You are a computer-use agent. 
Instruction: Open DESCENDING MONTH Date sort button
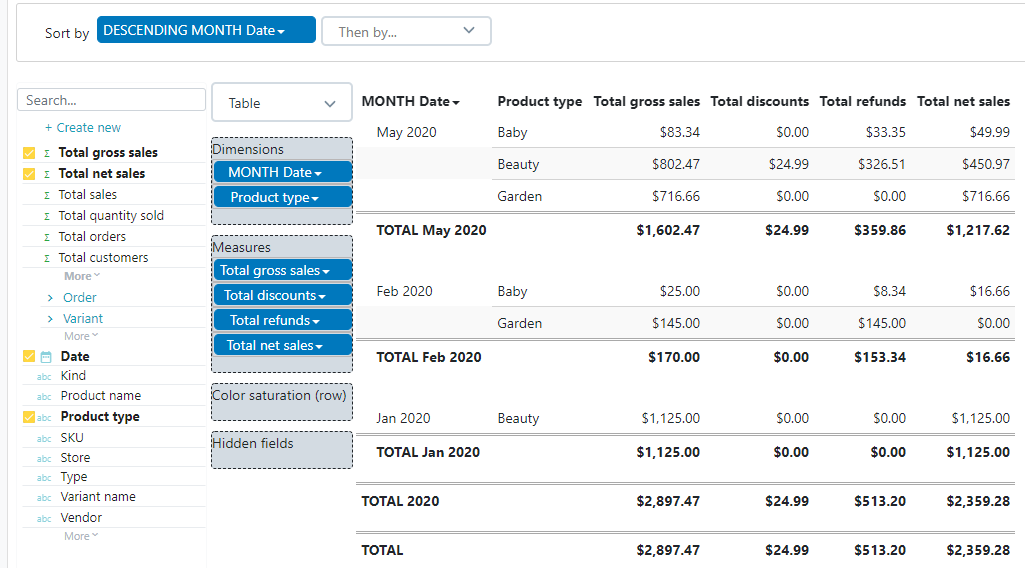click(206, 31)
